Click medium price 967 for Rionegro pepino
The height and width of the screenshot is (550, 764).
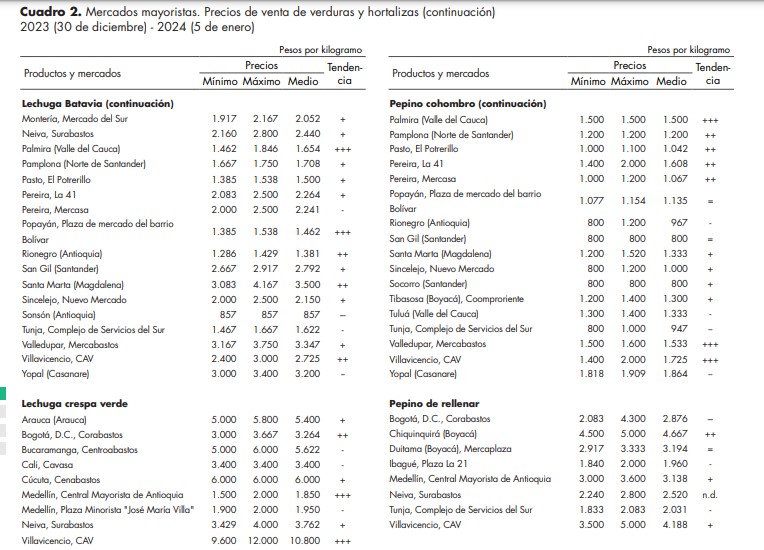coord(679,223)
